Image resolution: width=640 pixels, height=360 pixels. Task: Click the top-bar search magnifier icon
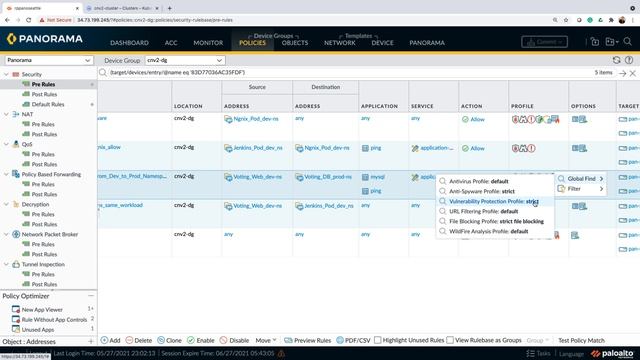[628, 42]
